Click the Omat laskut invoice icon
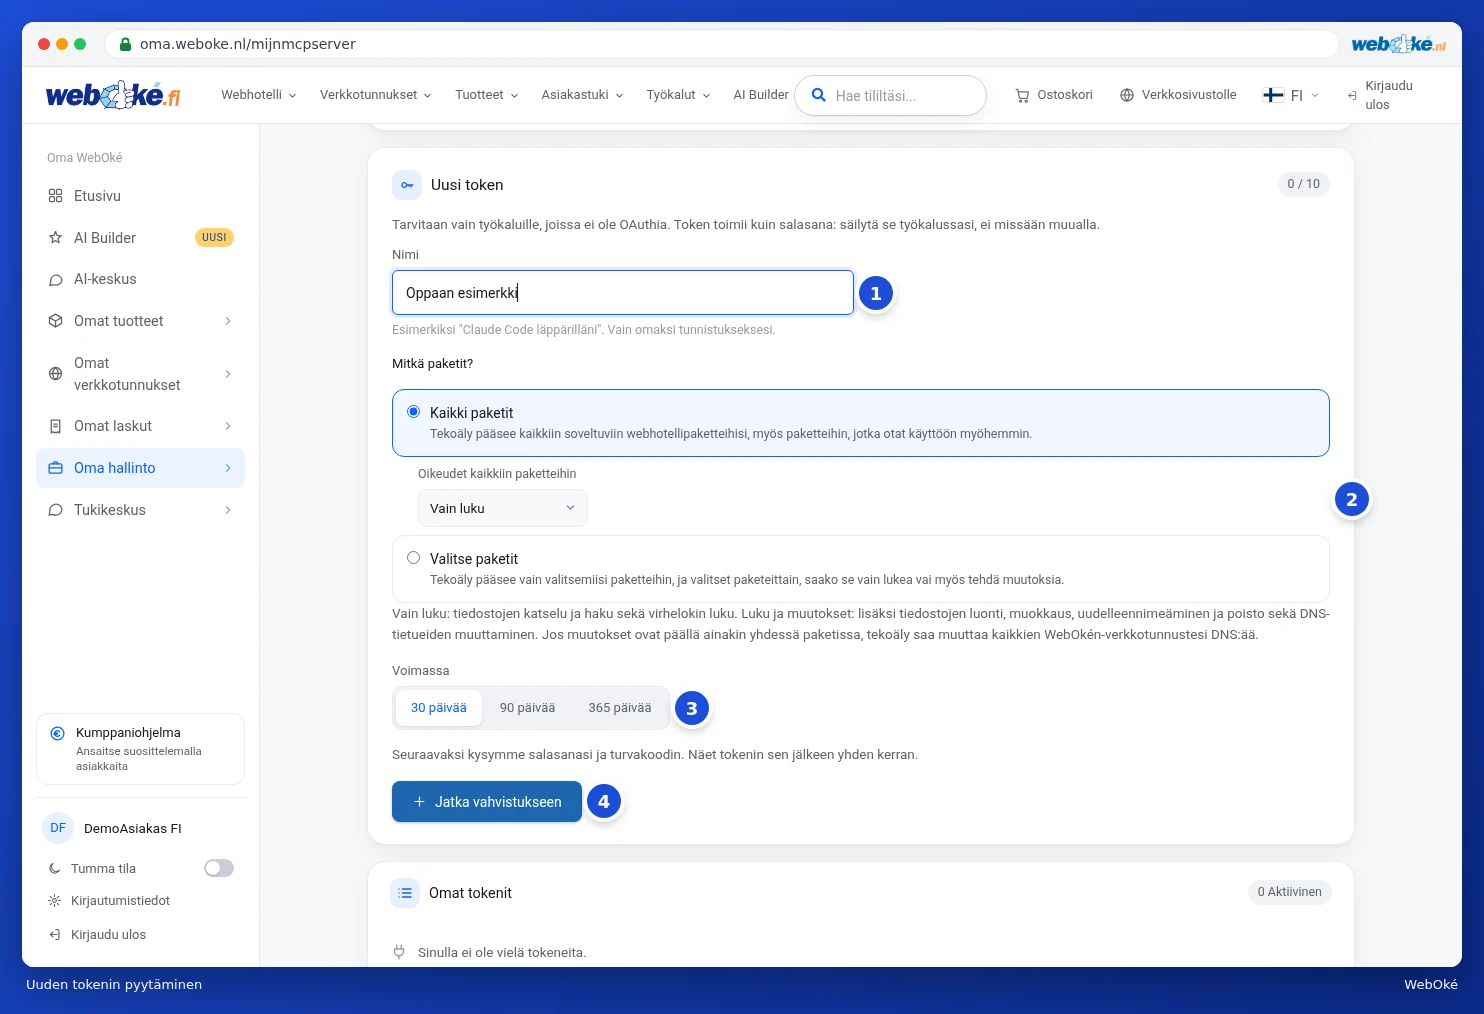1484x1014 pixels. pos(56,426)
